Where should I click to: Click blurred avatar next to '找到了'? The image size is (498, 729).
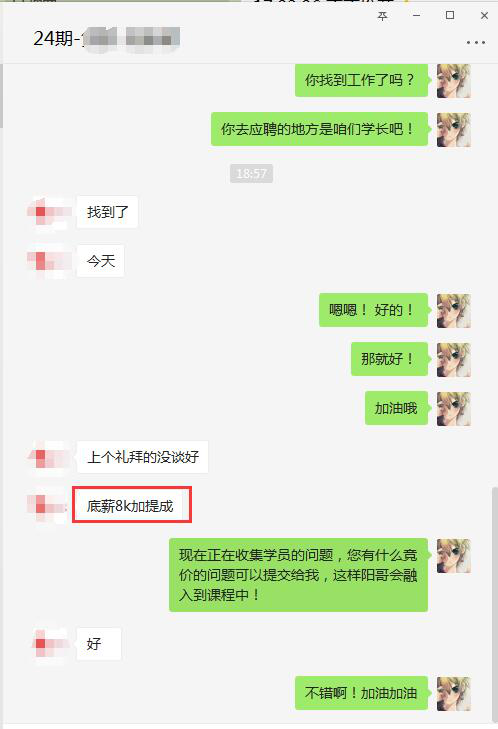pos(47,212)
